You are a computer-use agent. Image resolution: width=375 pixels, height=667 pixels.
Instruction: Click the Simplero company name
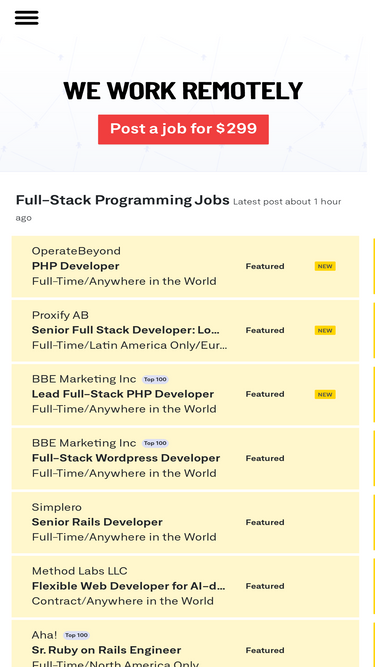click(x=57, y=507)
